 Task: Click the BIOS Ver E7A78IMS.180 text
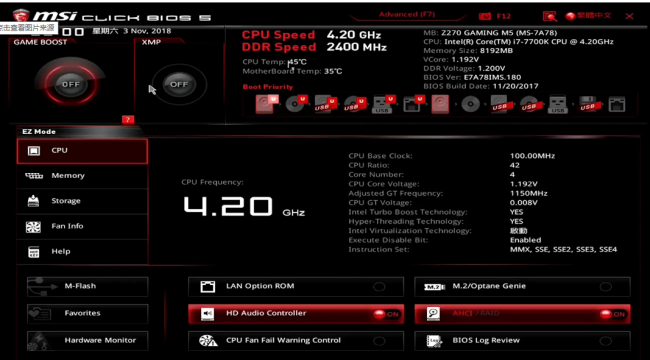coord(472,77)
